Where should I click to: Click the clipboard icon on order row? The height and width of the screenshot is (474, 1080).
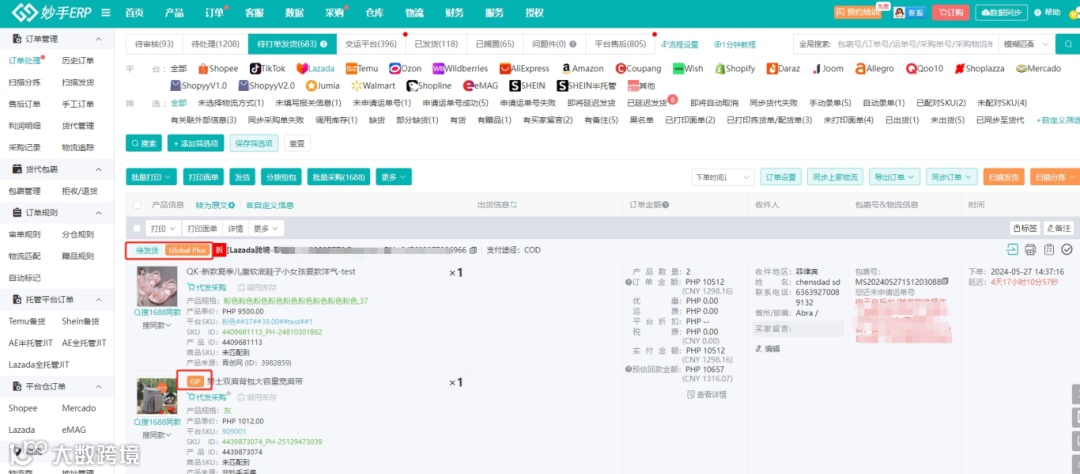(x=1049, y=249)
